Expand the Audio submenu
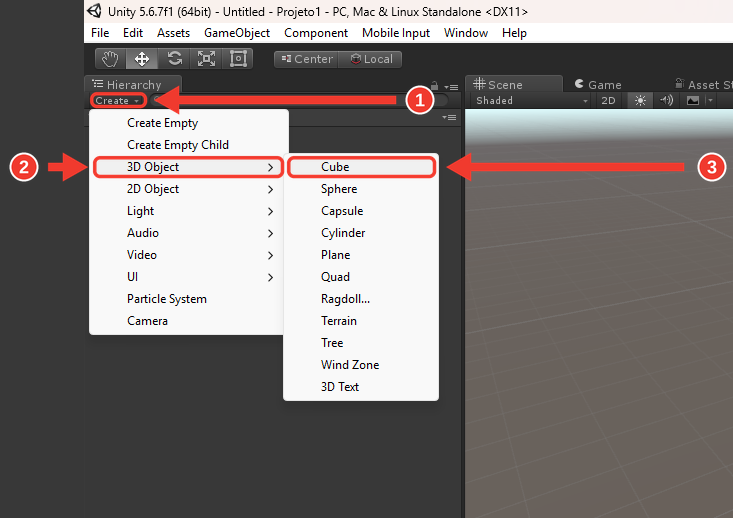 [x=186, y=233]
